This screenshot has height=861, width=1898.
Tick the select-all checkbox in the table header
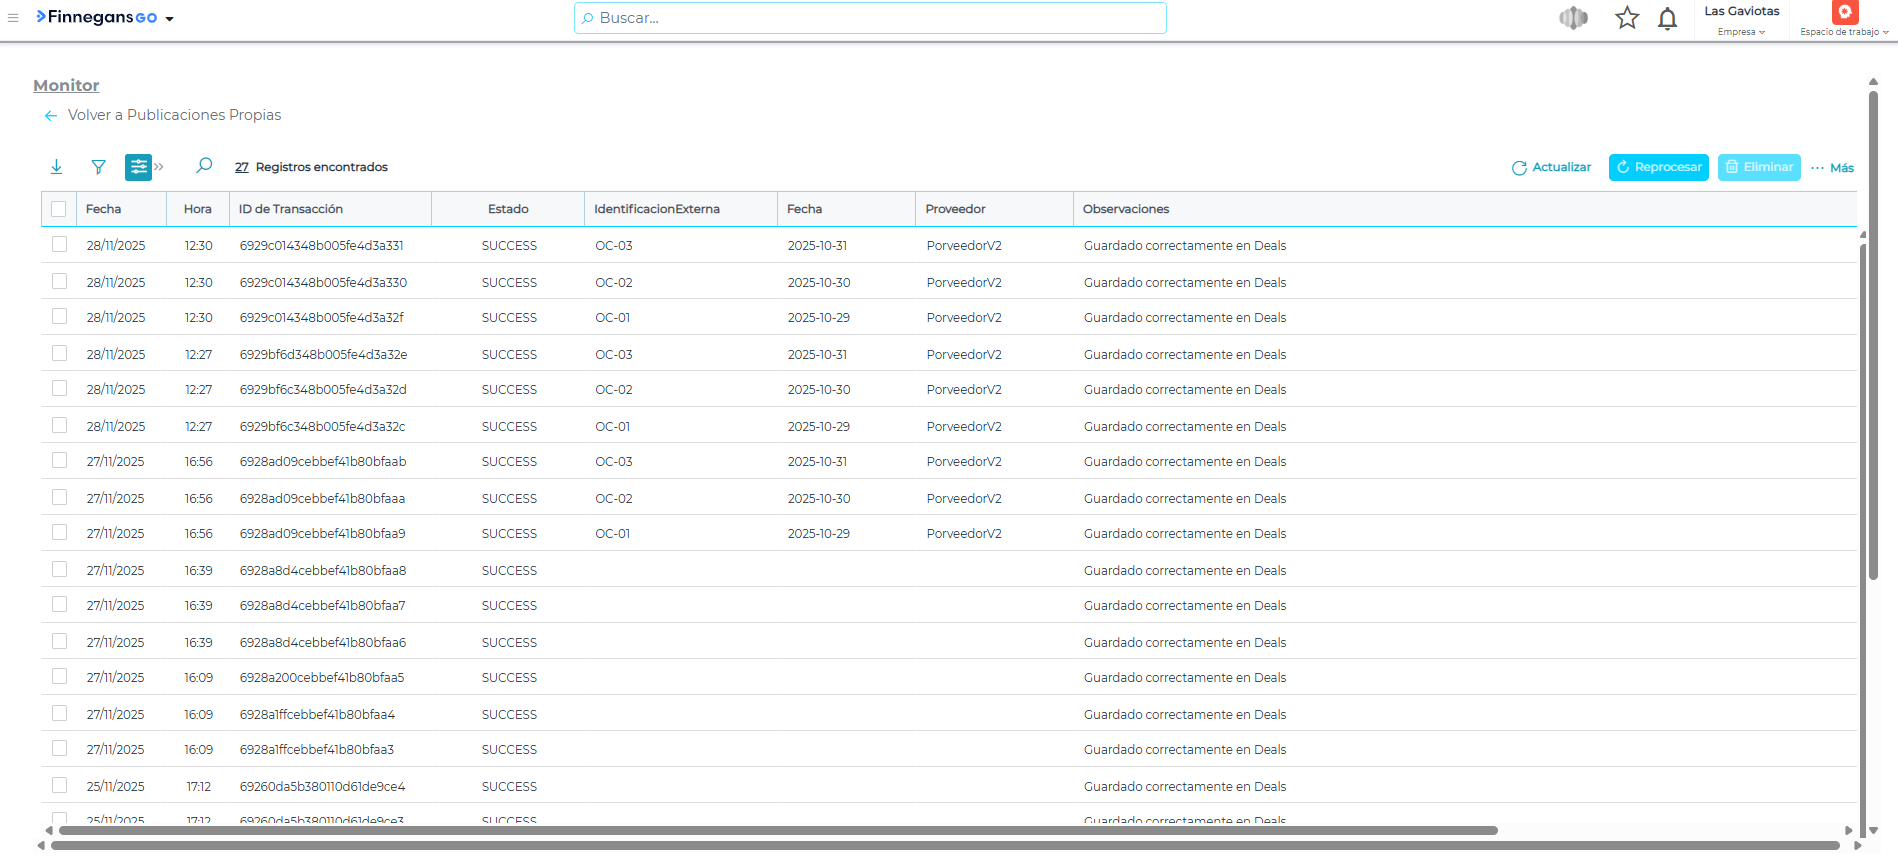click(59, 209)
